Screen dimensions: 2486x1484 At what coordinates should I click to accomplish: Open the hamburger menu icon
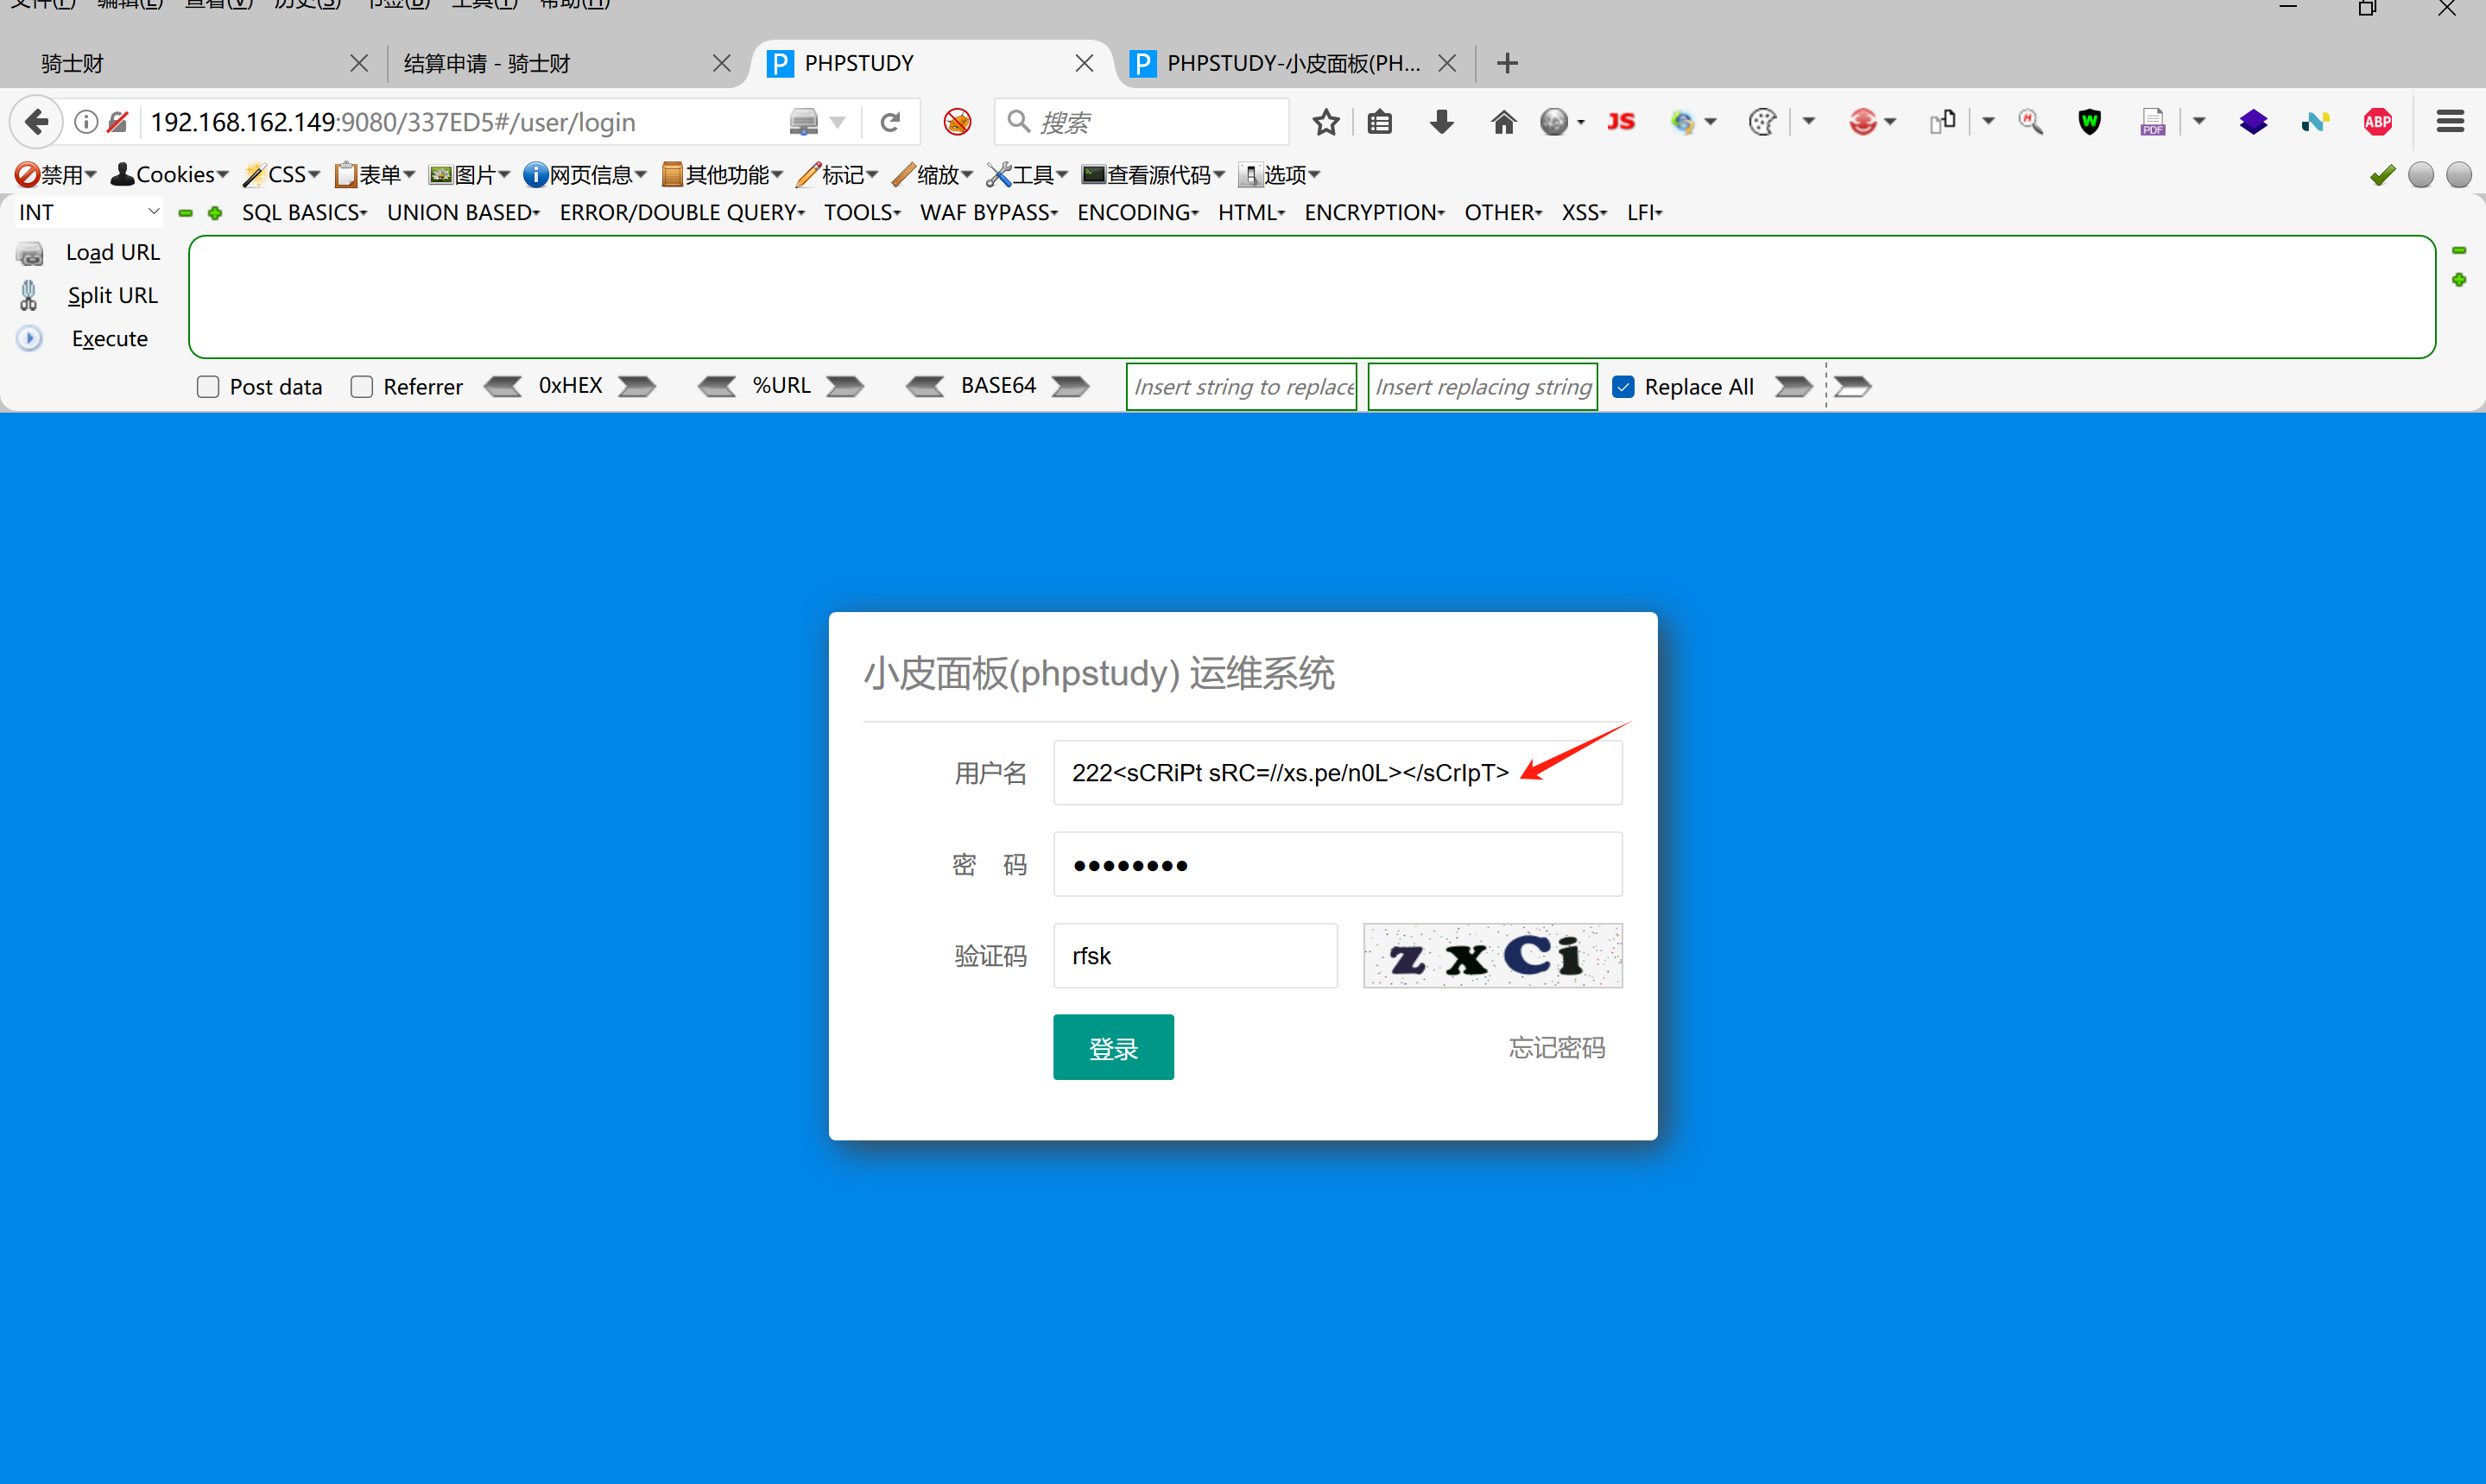click(2449, 122)
